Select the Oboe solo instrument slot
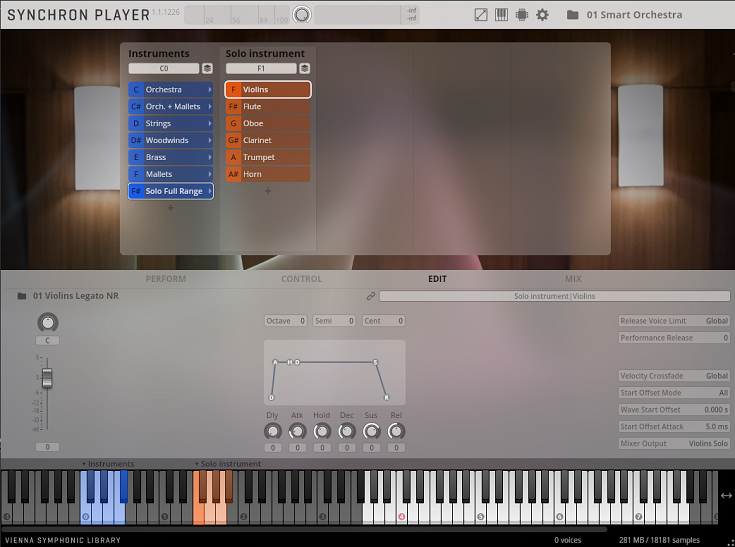 point(268,123)
